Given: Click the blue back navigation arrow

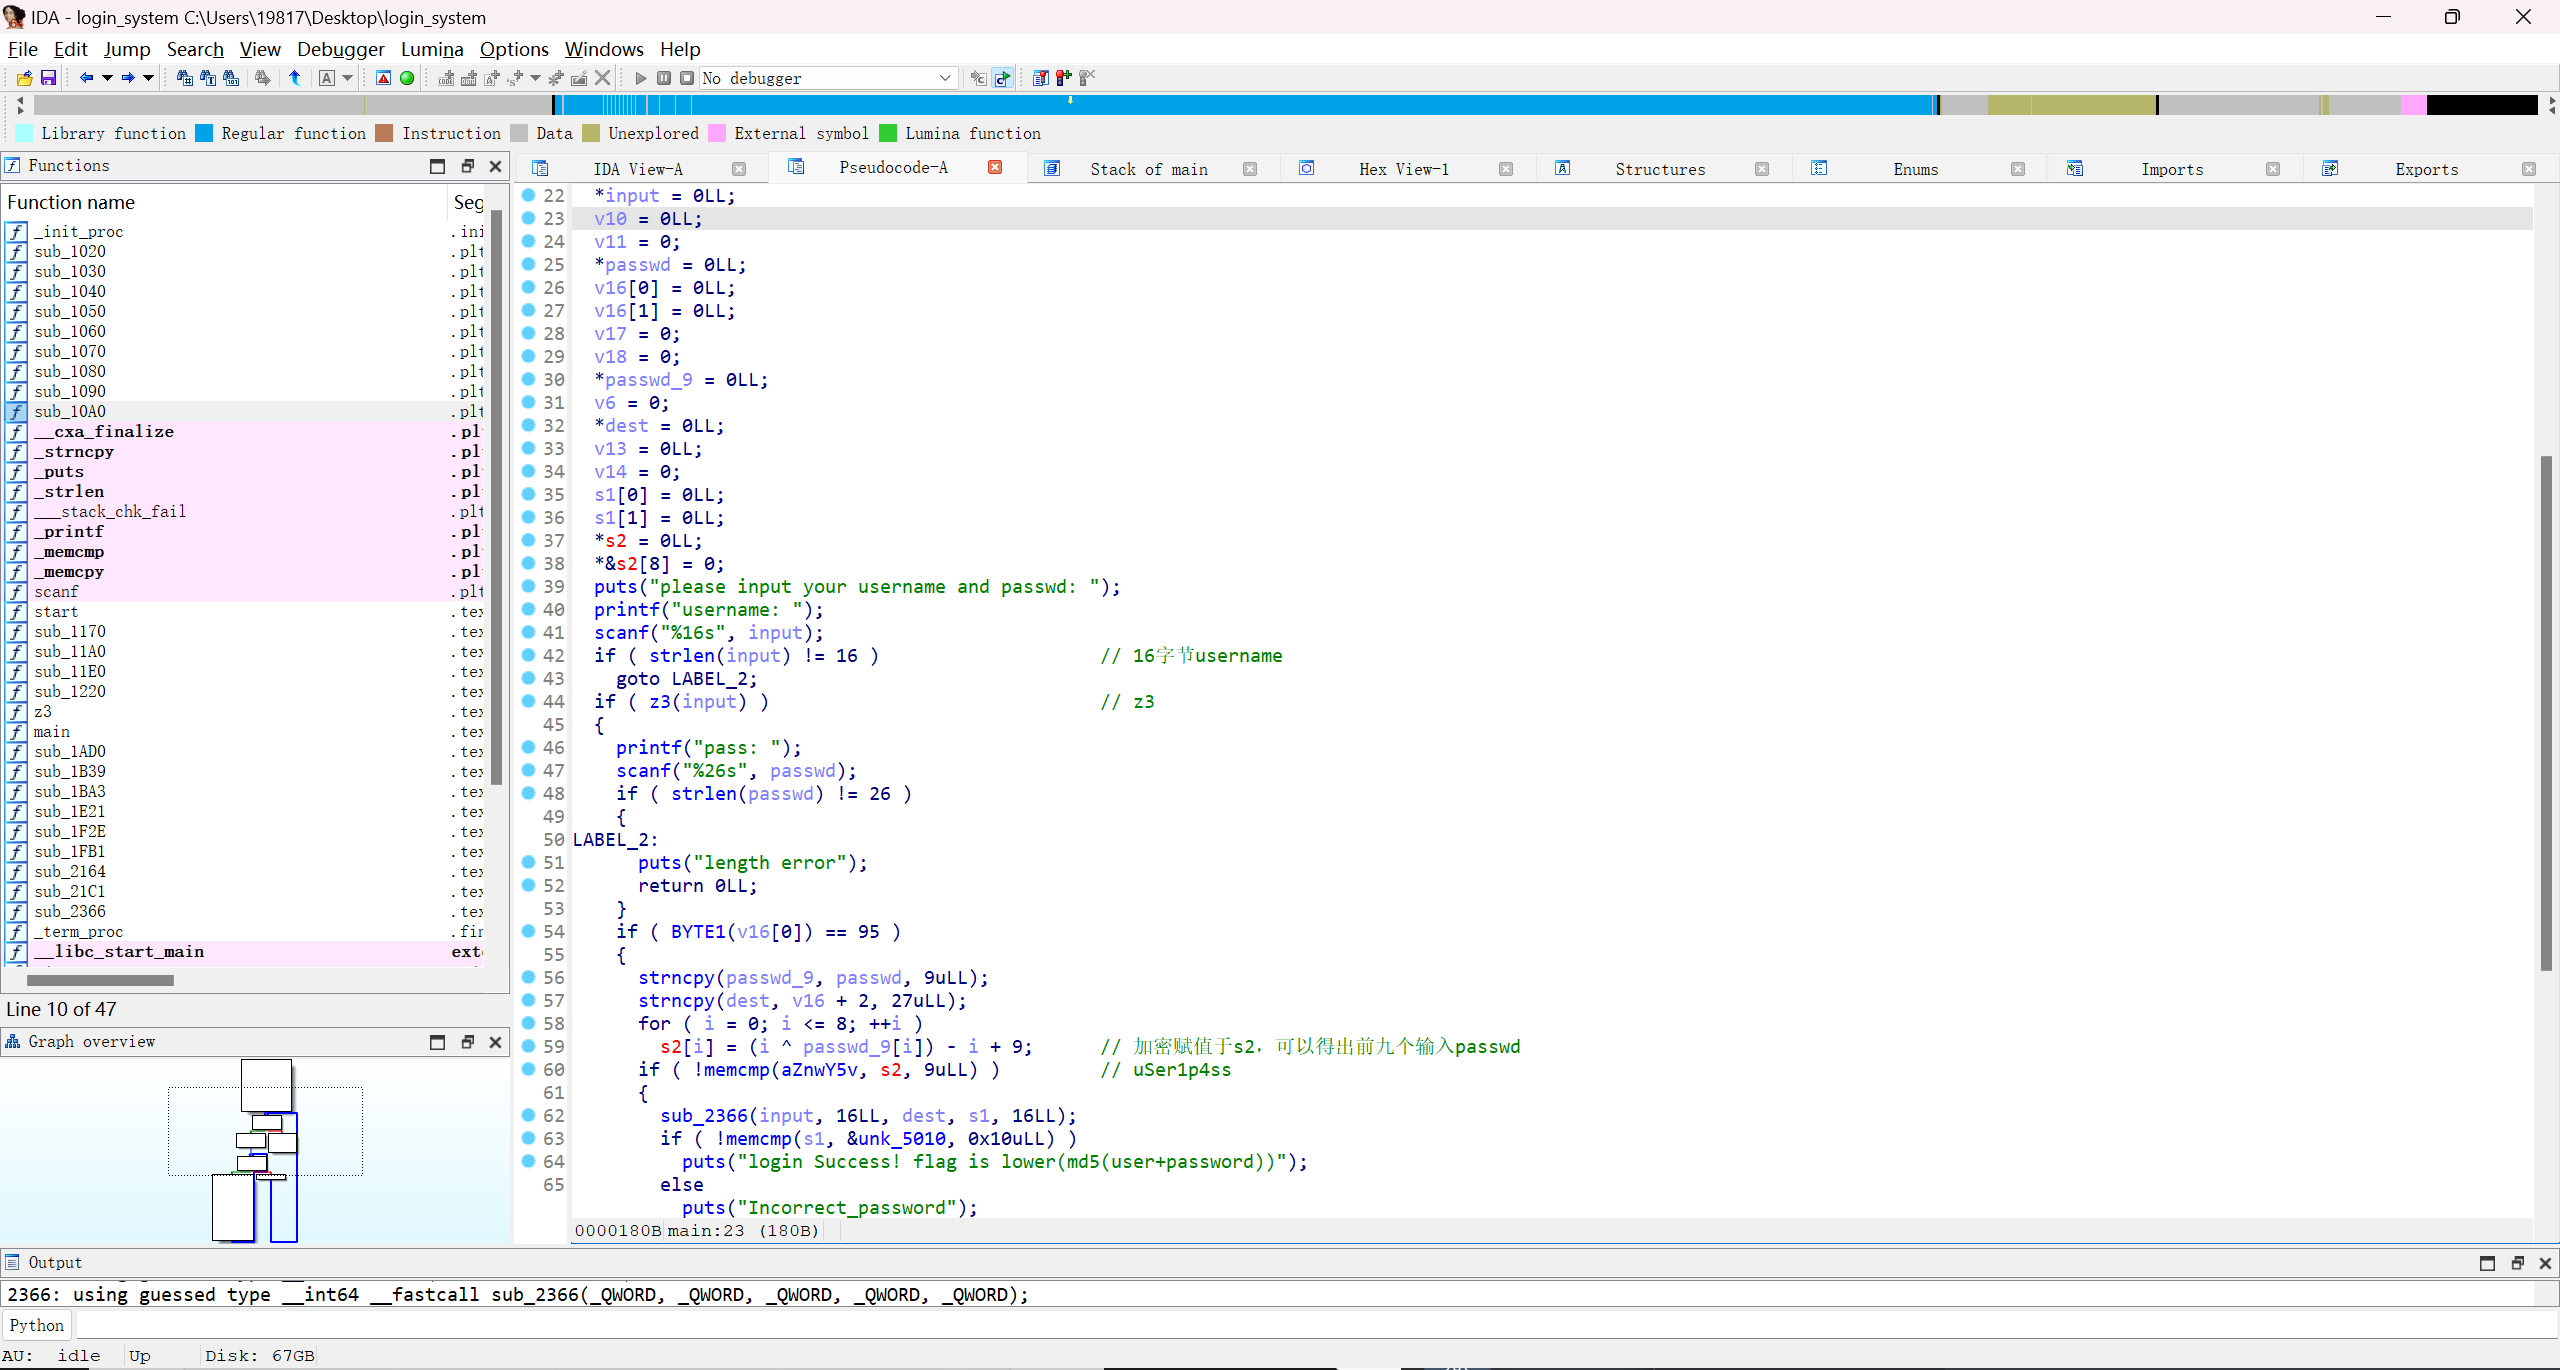Looking at the screenshot, I should (x=86, y=78).
